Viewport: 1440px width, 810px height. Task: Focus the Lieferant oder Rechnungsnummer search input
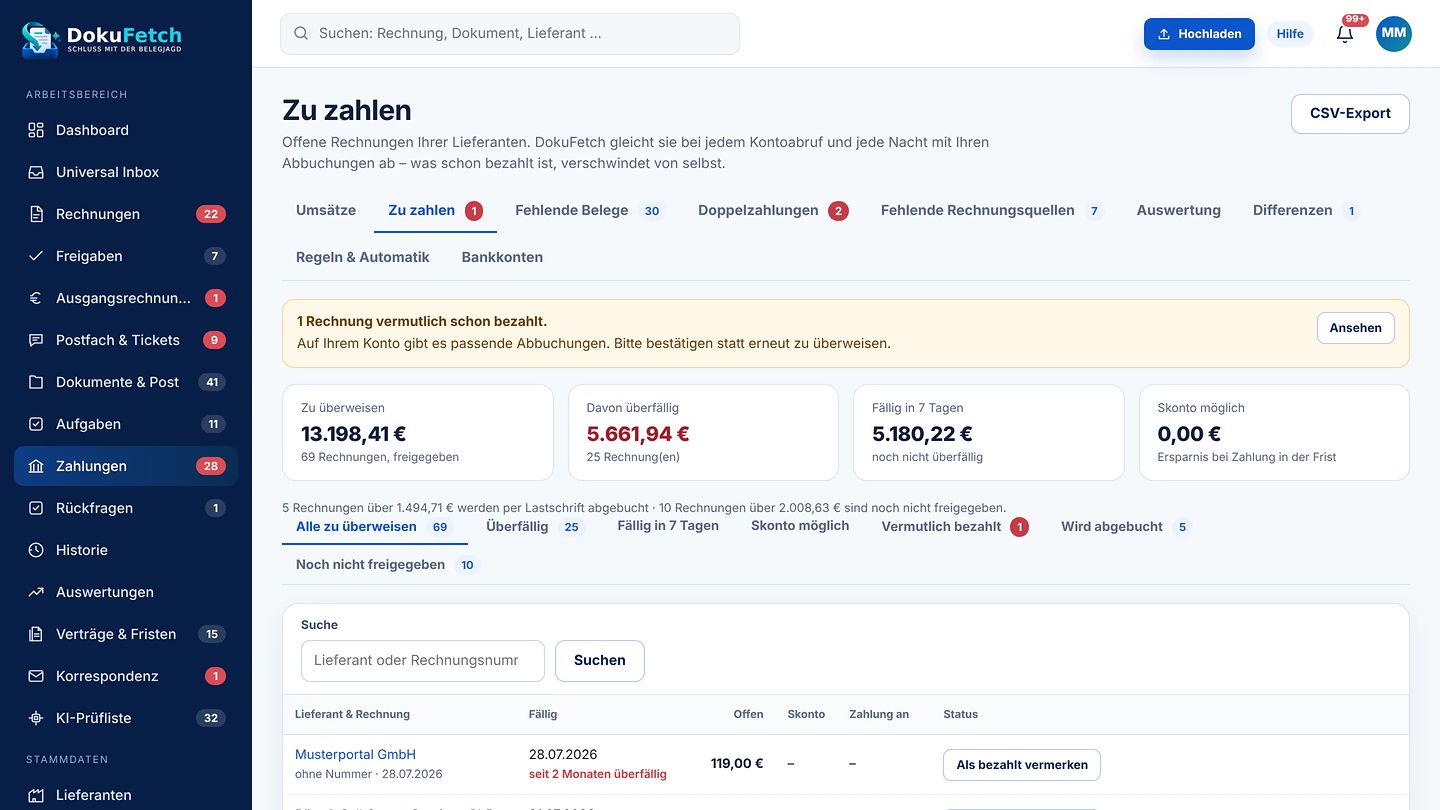[423, 660]
